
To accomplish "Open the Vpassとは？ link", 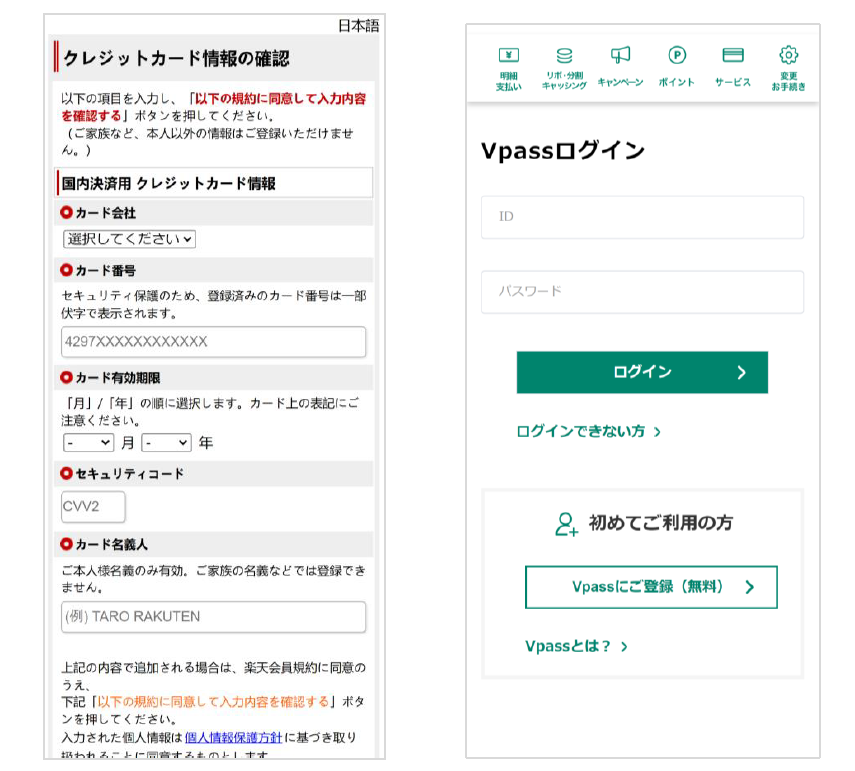I will [576, 646].
